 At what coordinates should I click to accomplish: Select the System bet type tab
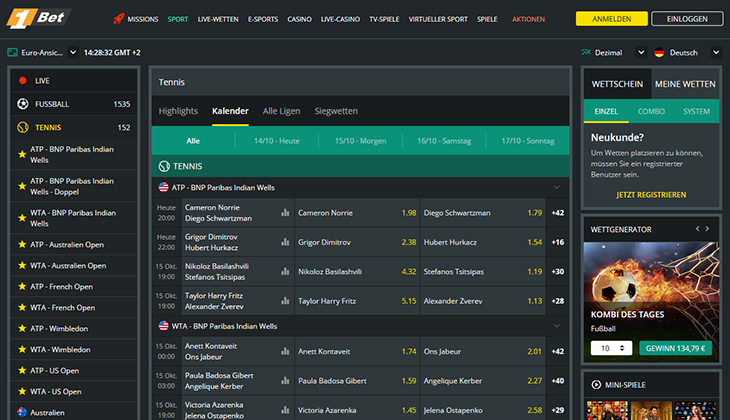pyautogui.click(x=696, y=111)
